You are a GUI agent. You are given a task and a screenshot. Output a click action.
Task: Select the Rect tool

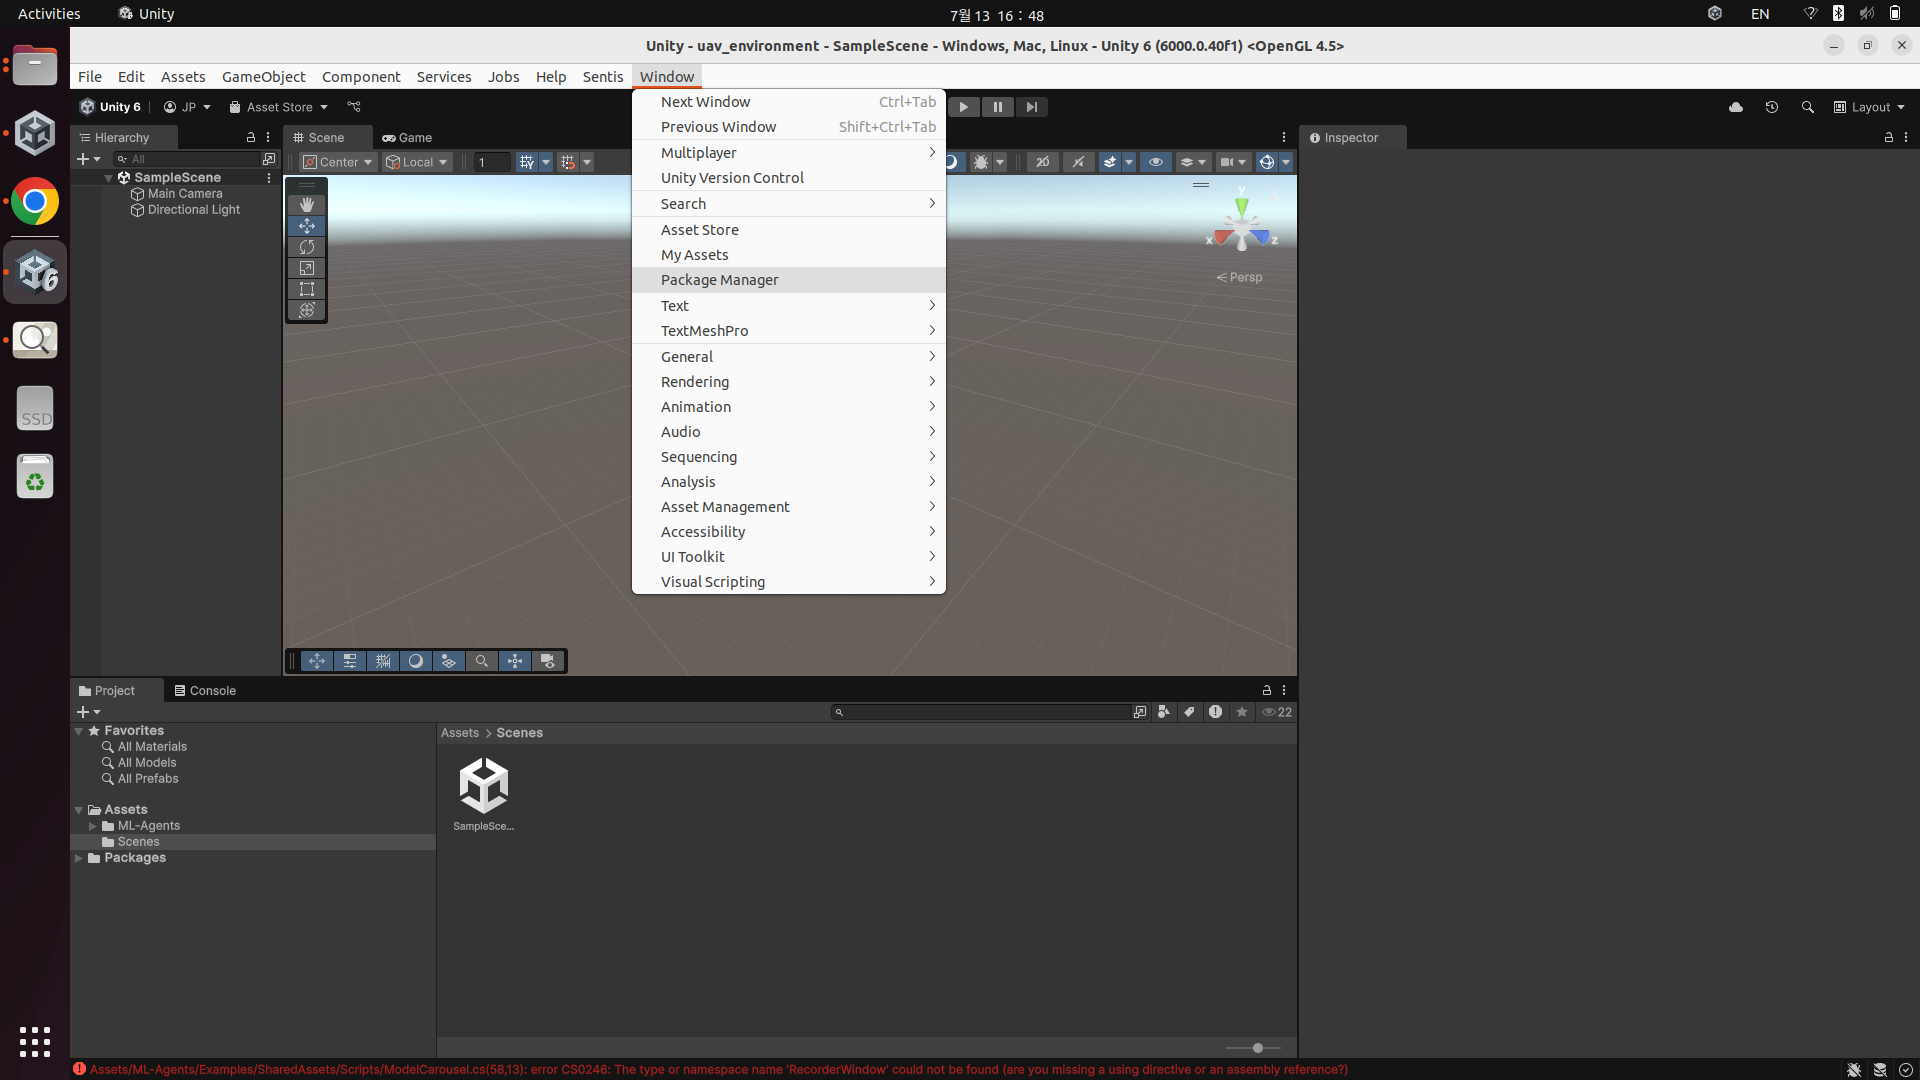point(306,289)
